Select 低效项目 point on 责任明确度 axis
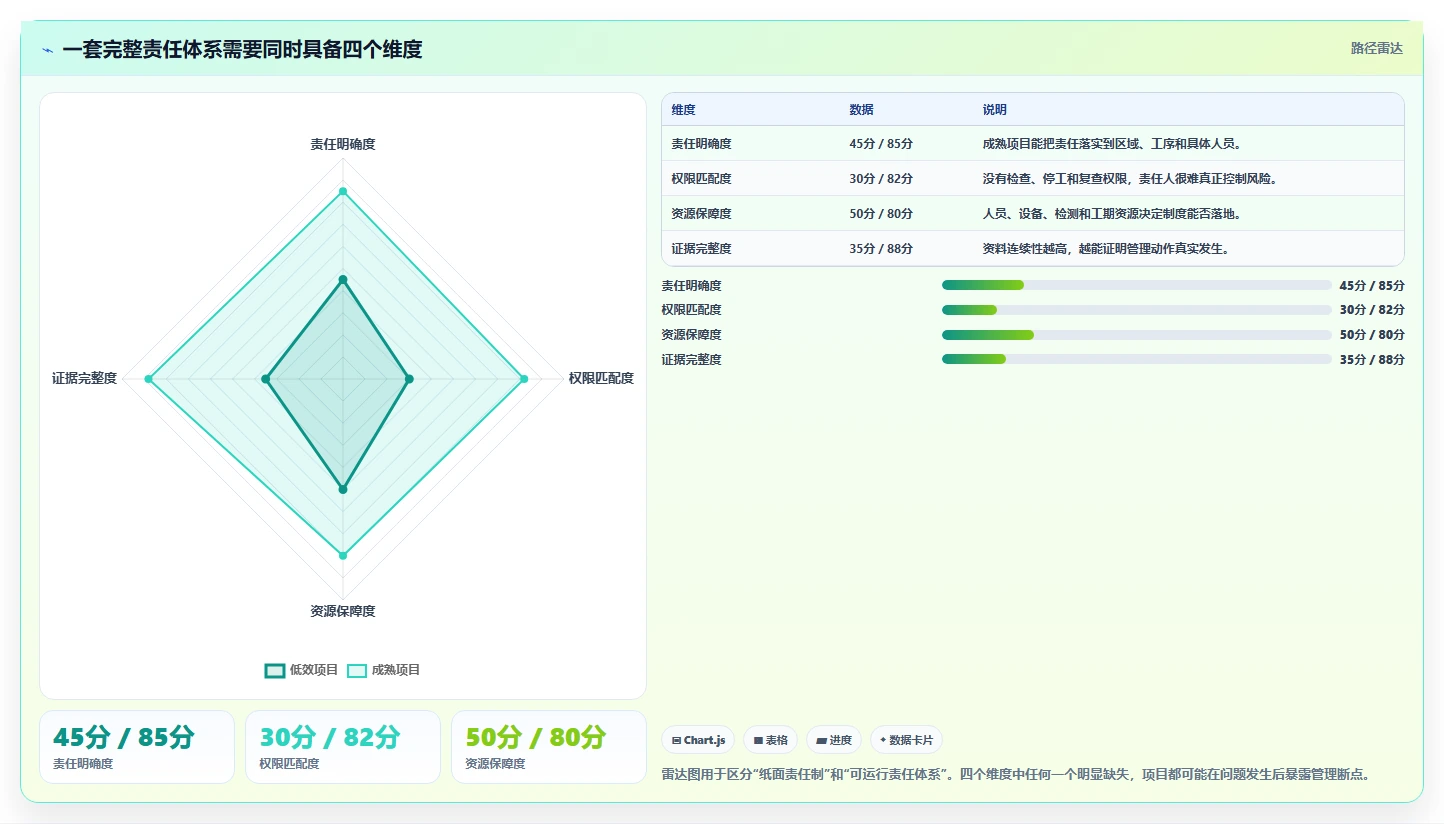 pos(343,279)
